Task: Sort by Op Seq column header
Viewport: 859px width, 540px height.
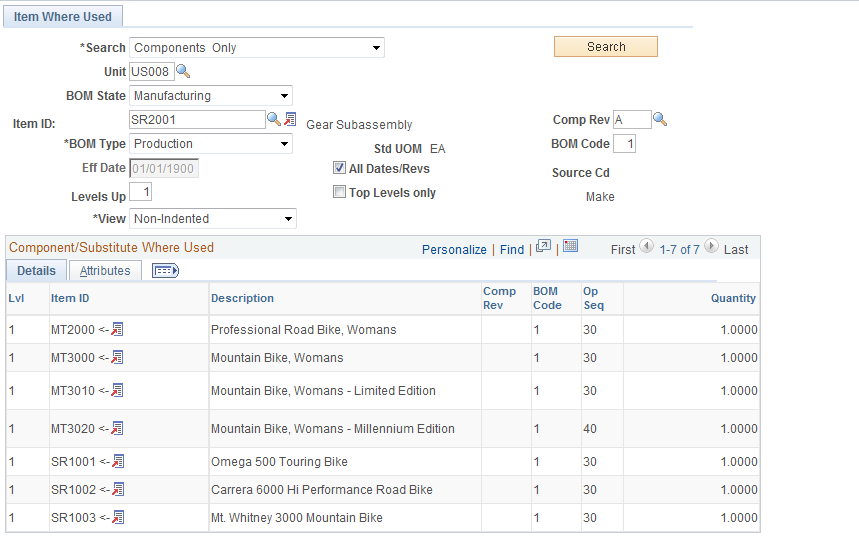Action: coord(593,298)
